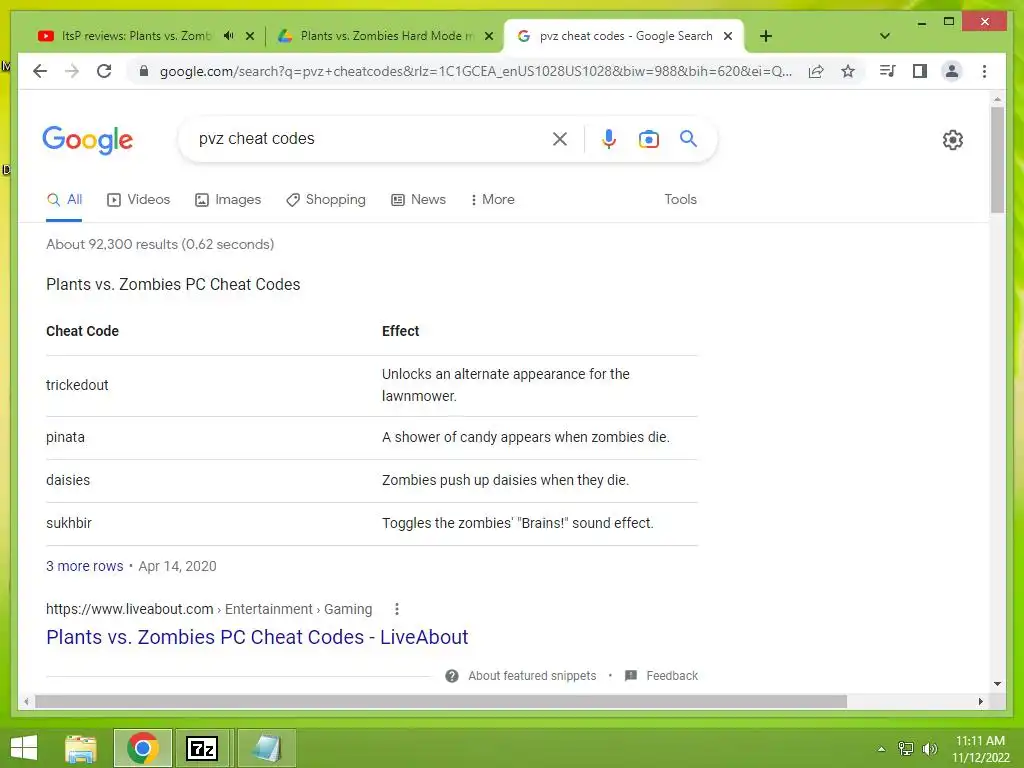Switch to Shopping results
Viewport: 1024px width, 768px height.
click(326, 200)
